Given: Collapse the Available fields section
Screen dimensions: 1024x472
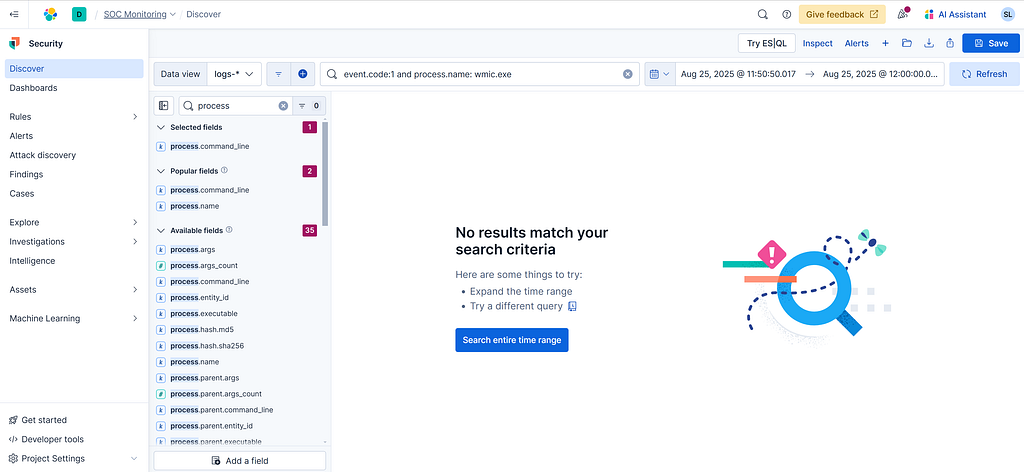Looking at the screenshot, I should tap(162, 231).
